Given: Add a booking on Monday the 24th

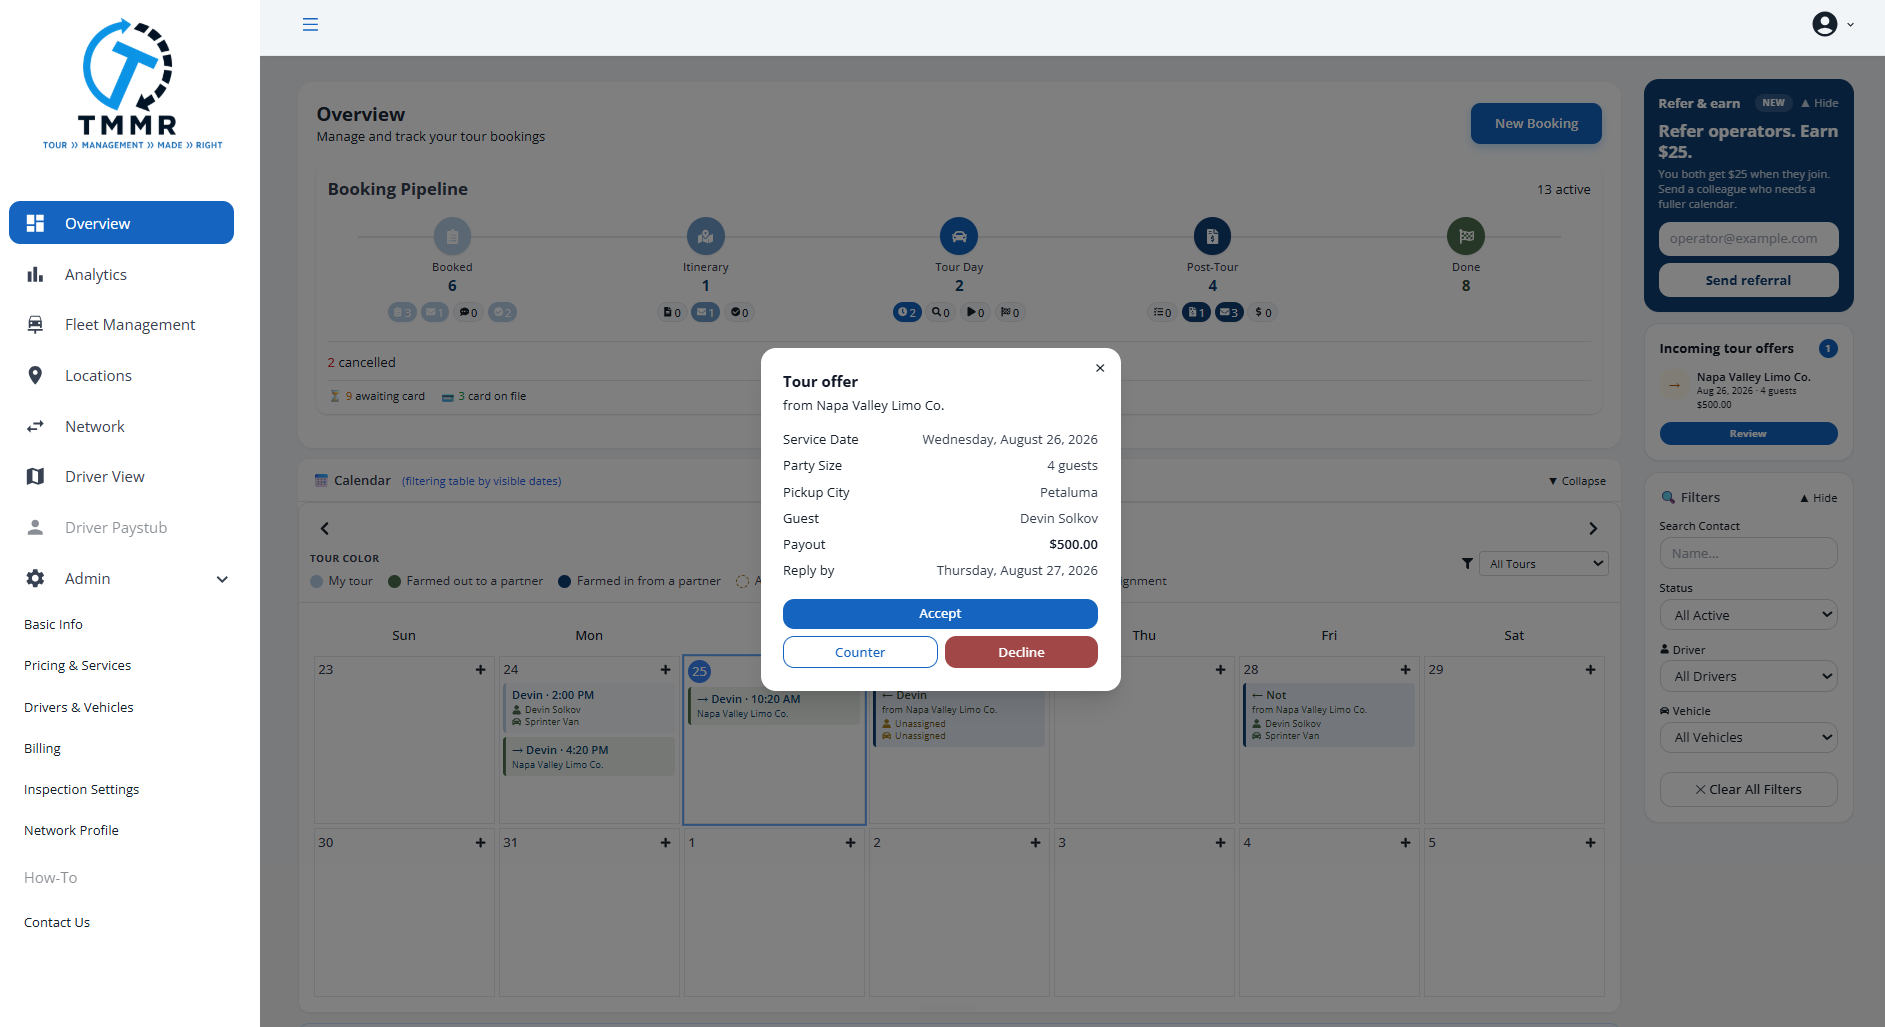Looking at the screenshot, I should (x=666, y=670).
